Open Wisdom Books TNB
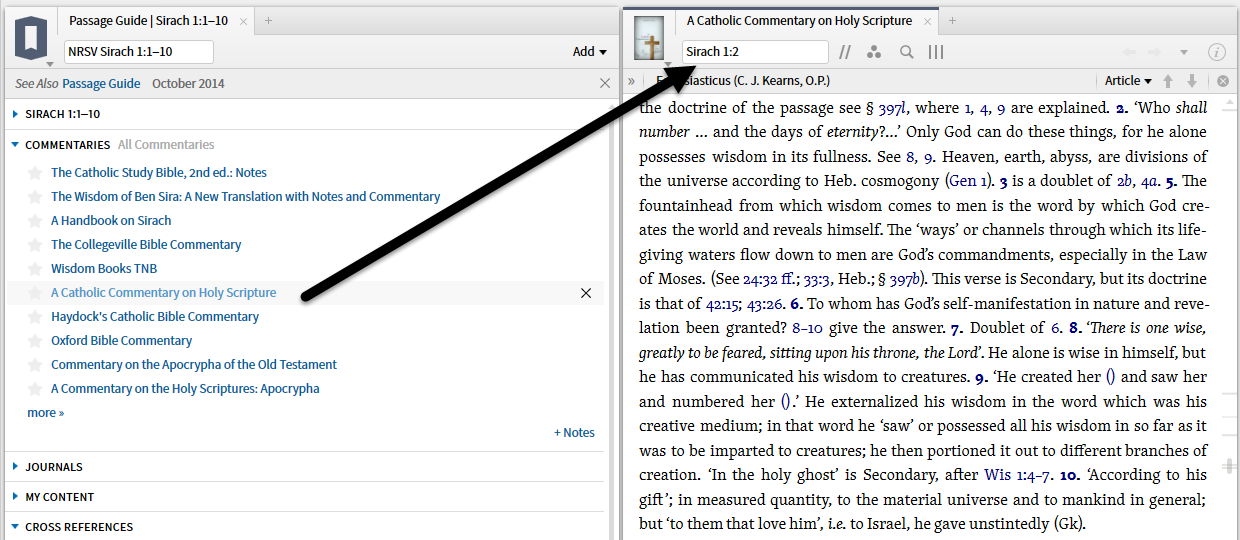The width and height of the screenshot is (1240, 540). tap(104, 269)
